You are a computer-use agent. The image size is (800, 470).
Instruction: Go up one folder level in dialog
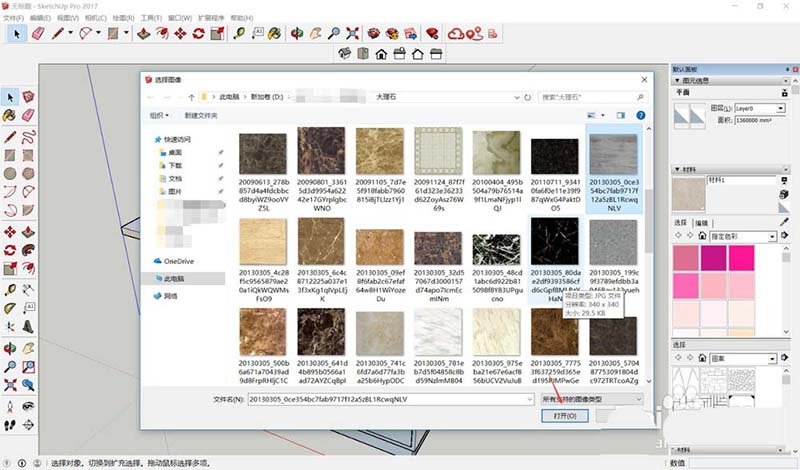(x=190, y=97)
